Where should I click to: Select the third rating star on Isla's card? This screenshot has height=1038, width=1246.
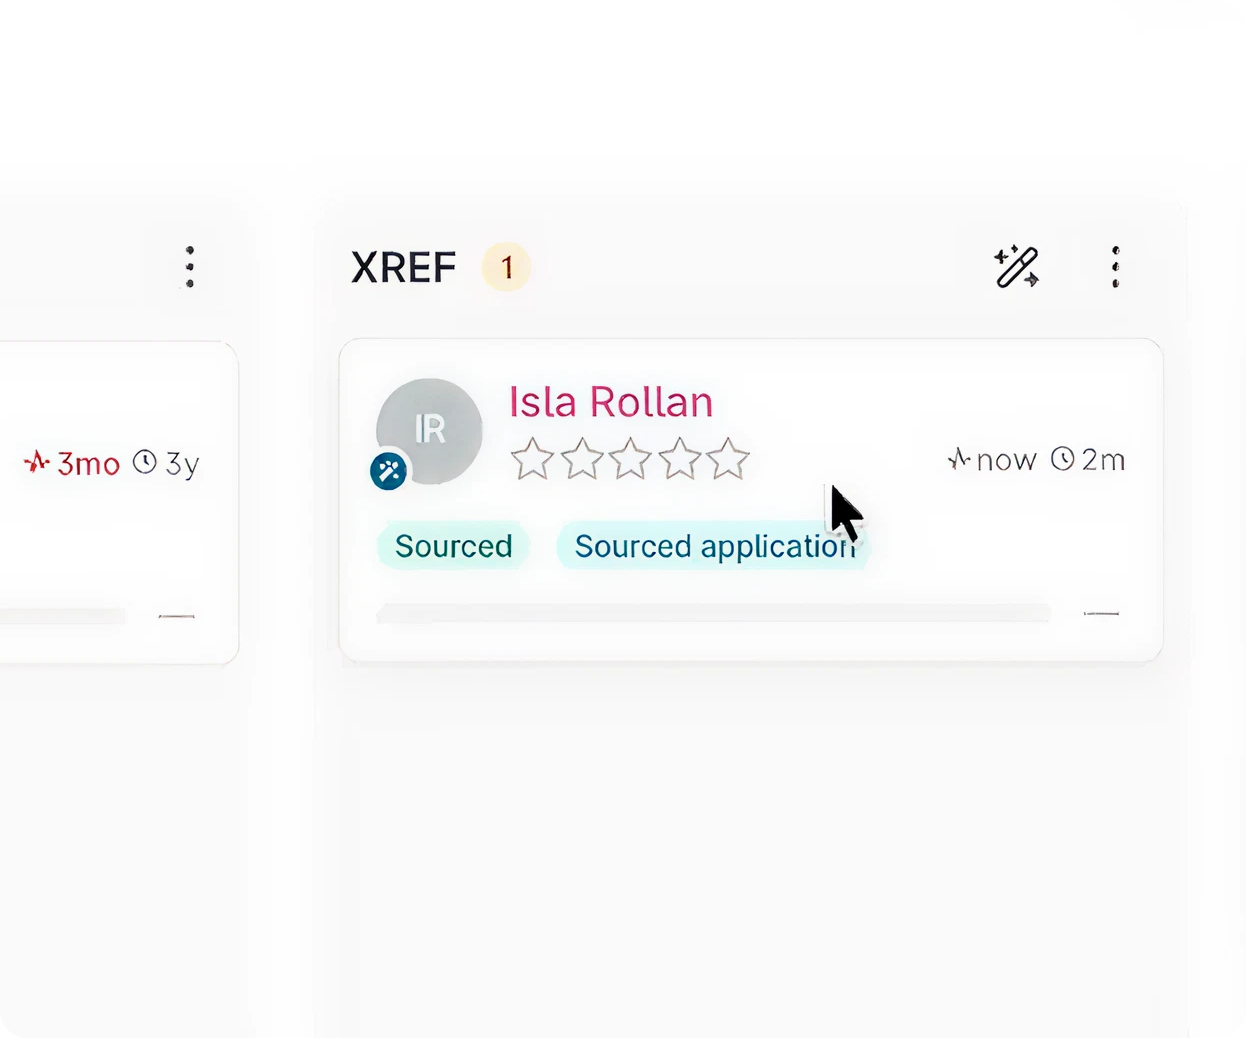(x=630, y=459)
